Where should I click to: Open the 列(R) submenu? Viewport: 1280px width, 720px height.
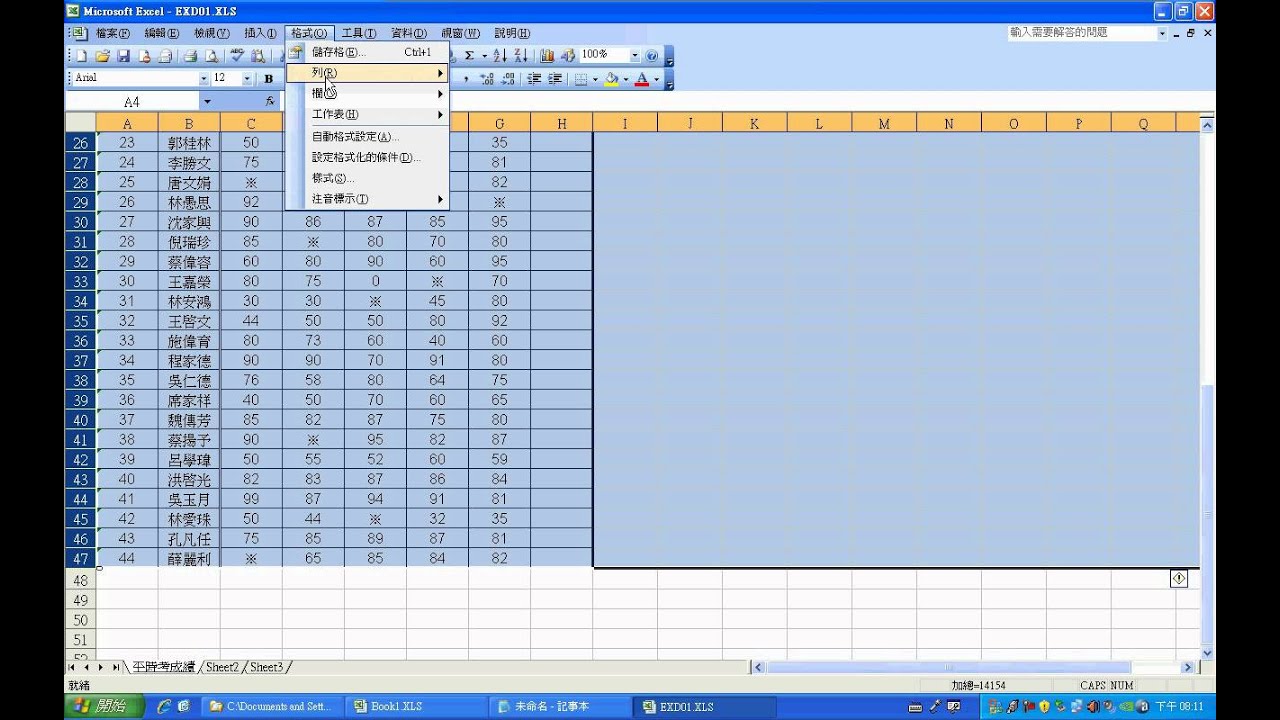tap(367, 73)
